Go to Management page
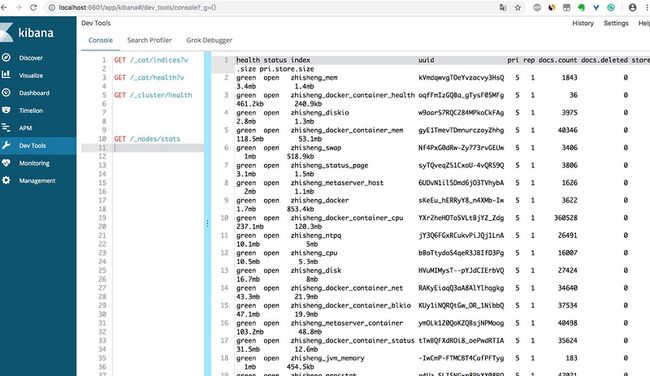 tap(37, 180)
